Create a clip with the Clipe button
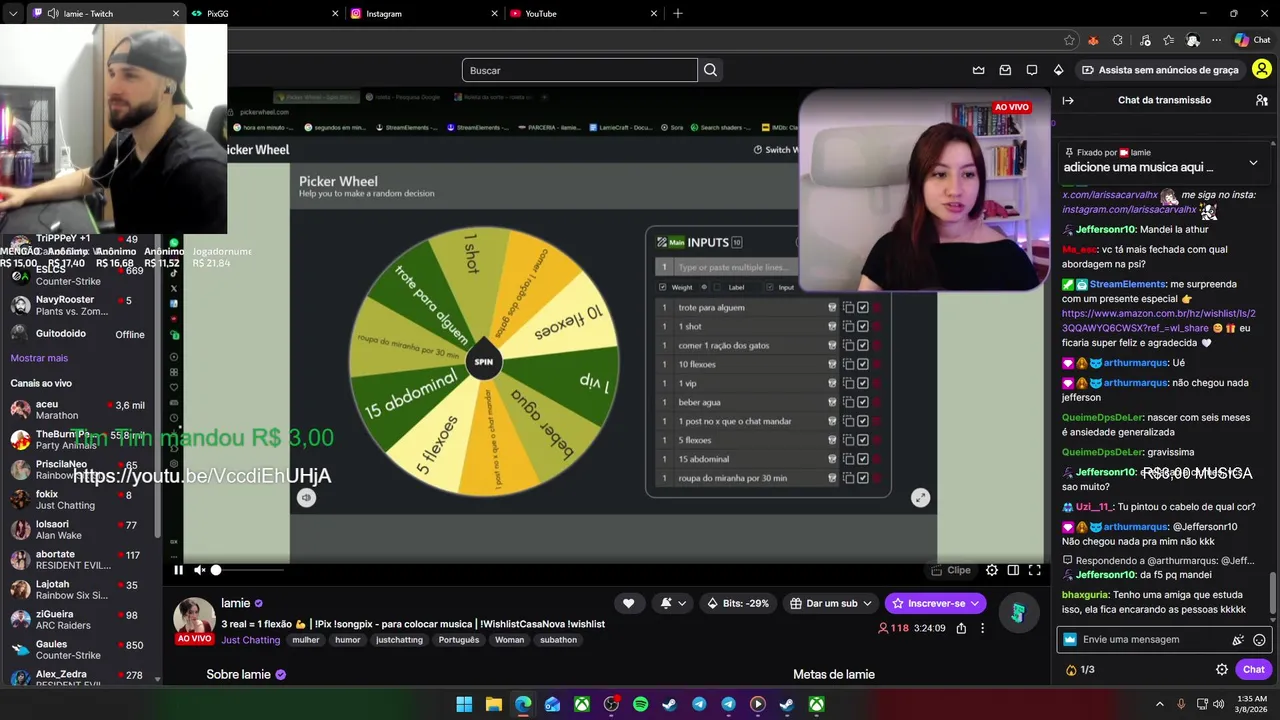Image resolution: width=1280 pixels, height=720 pixels. 950,570
